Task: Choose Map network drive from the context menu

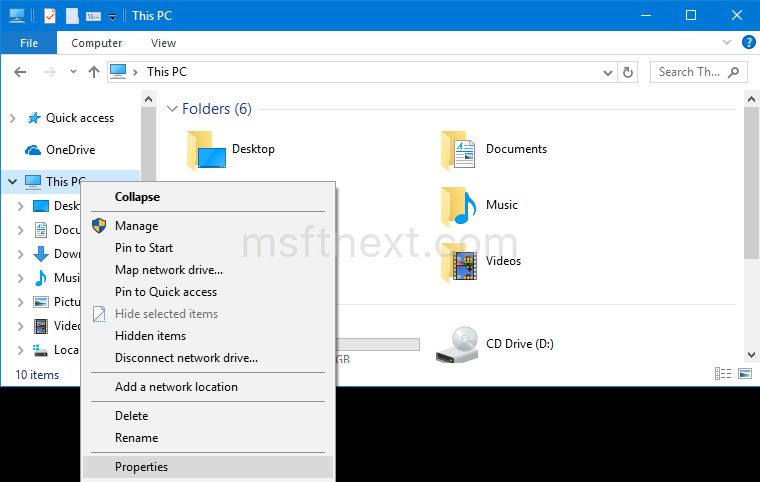Action: pos(208,270)
